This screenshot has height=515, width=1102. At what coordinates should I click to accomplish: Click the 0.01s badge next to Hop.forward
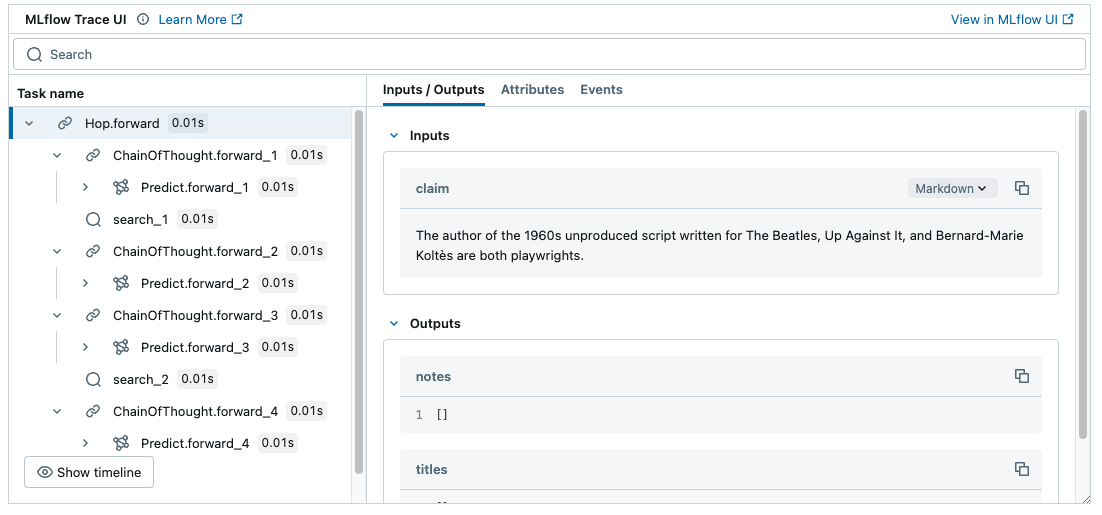coord(188,123)
